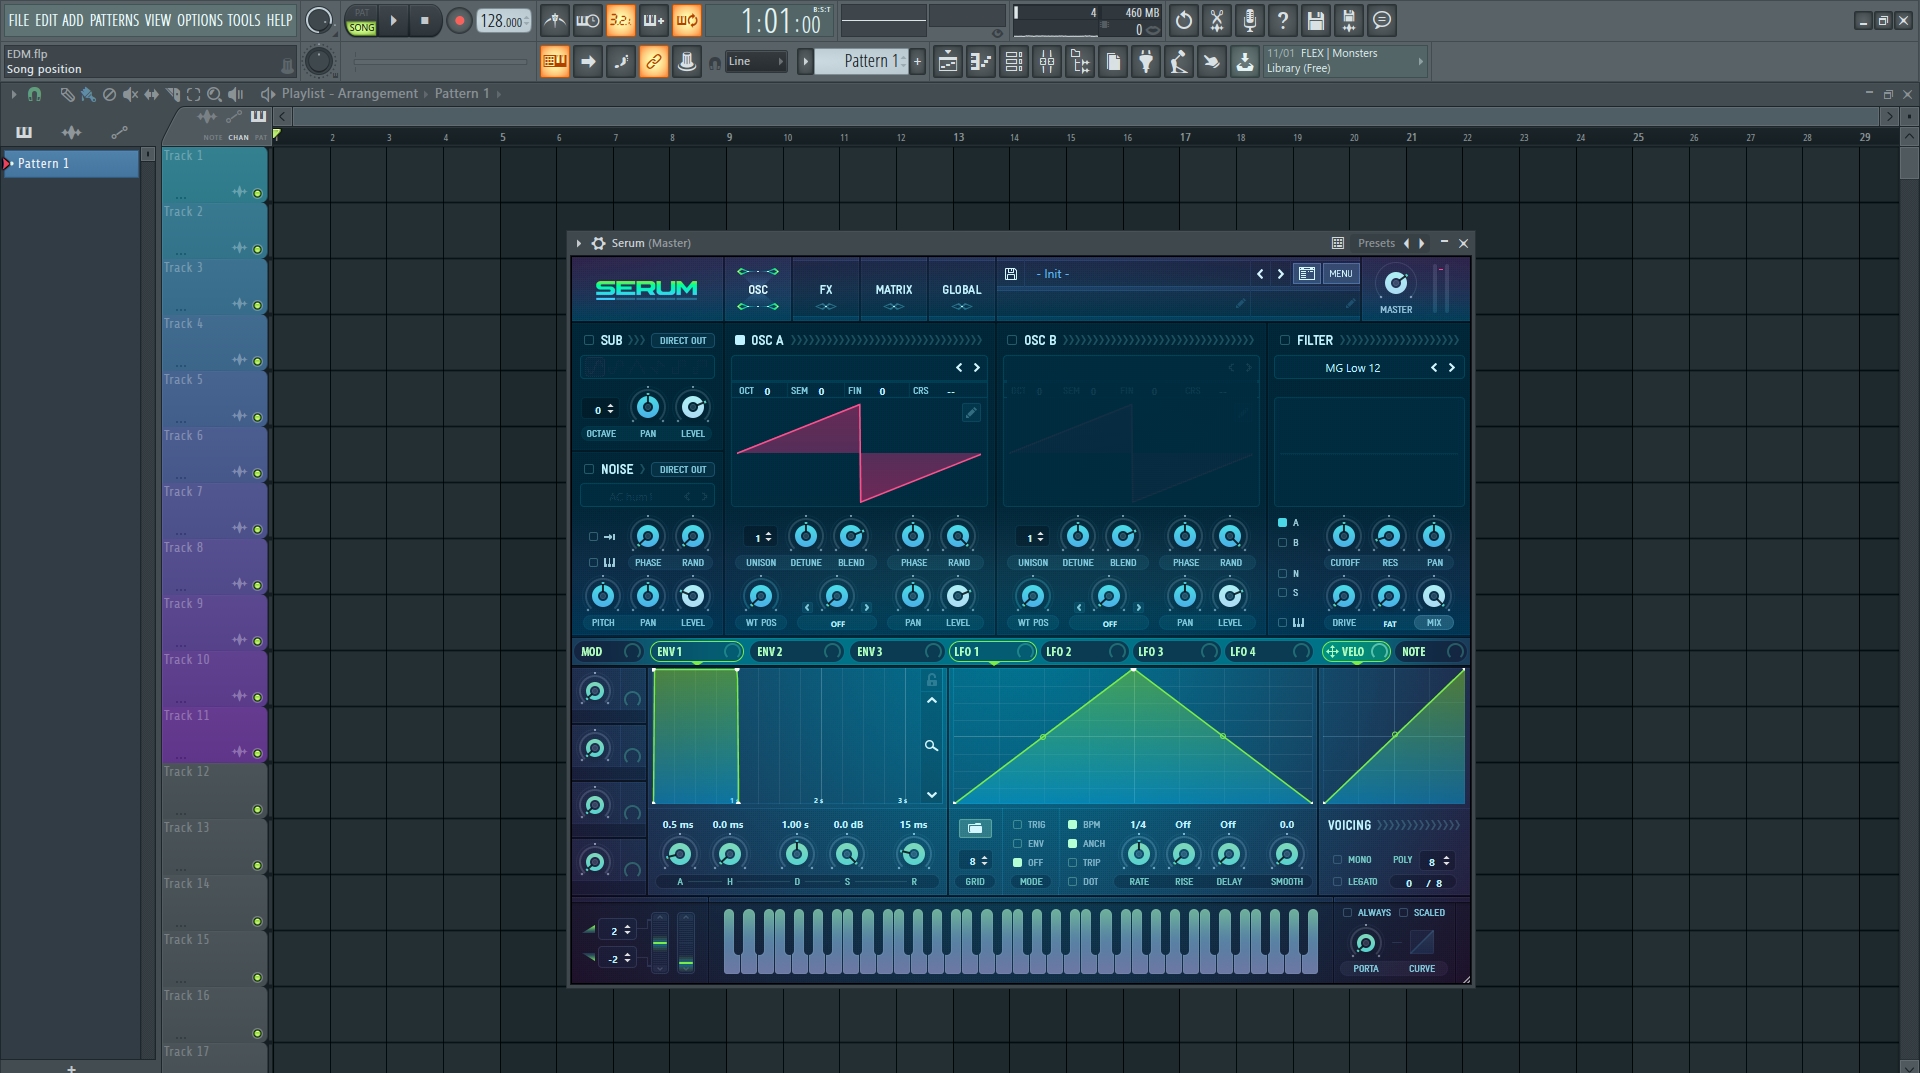Go to next Serum preset arrow
Viewport: 1920px width, 1073px height.
1280,274
